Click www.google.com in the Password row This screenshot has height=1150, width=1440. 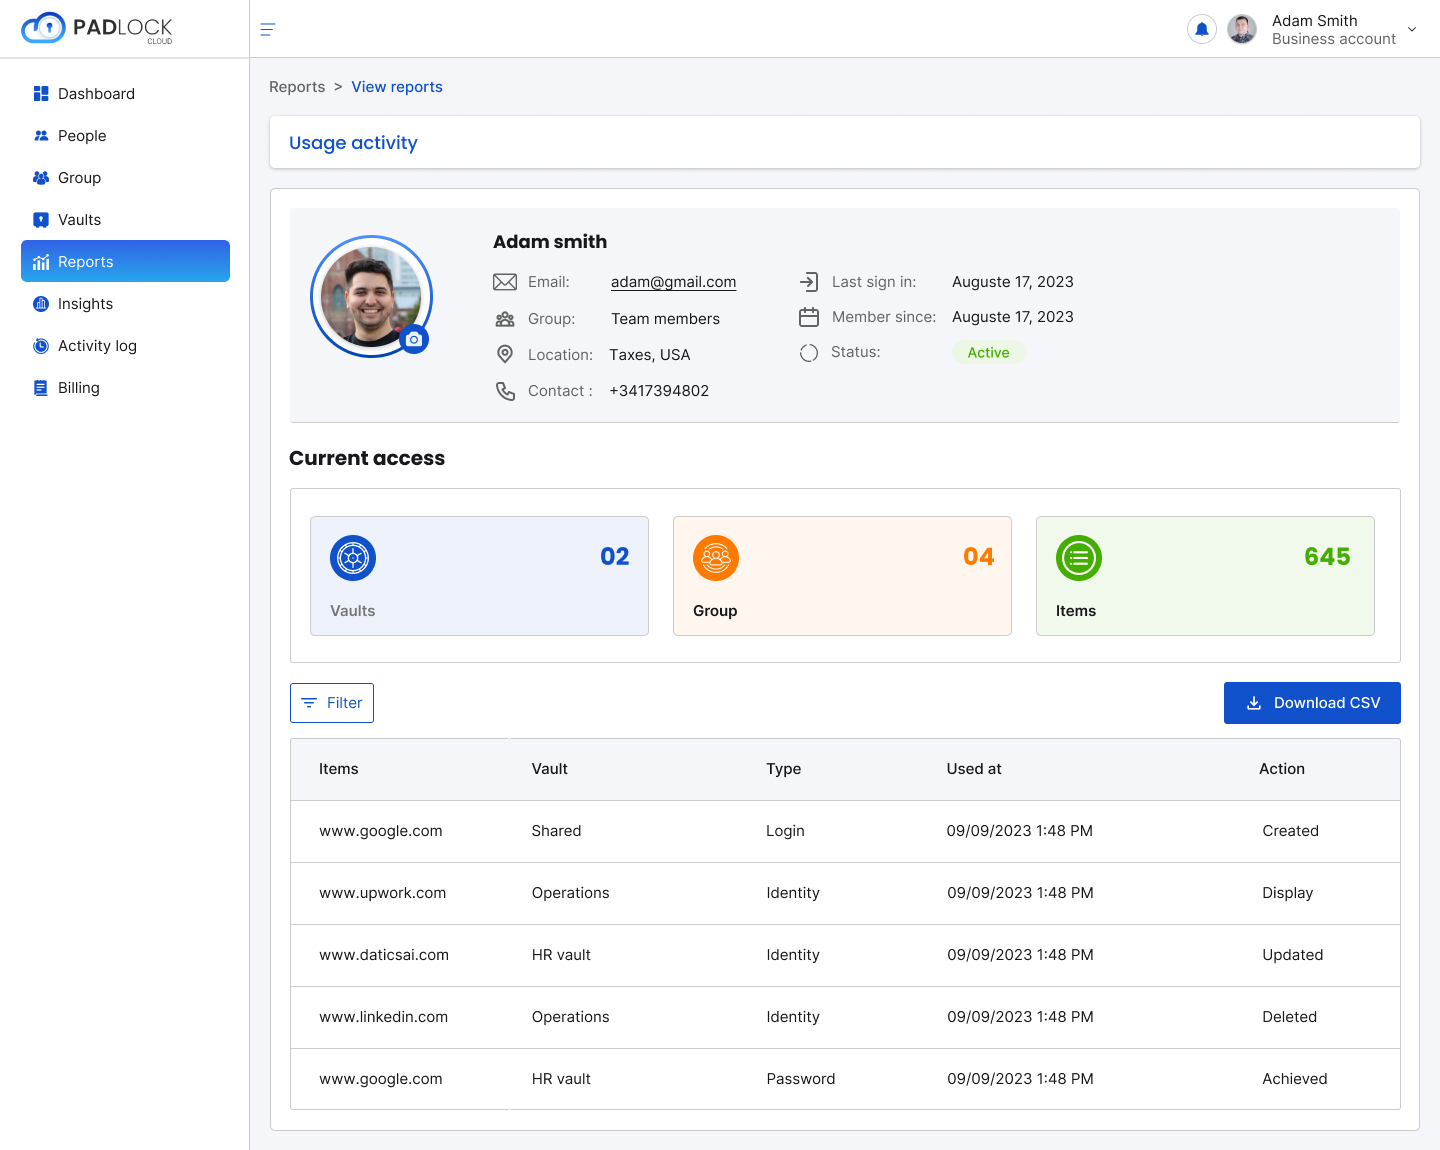click(381, 1079)
